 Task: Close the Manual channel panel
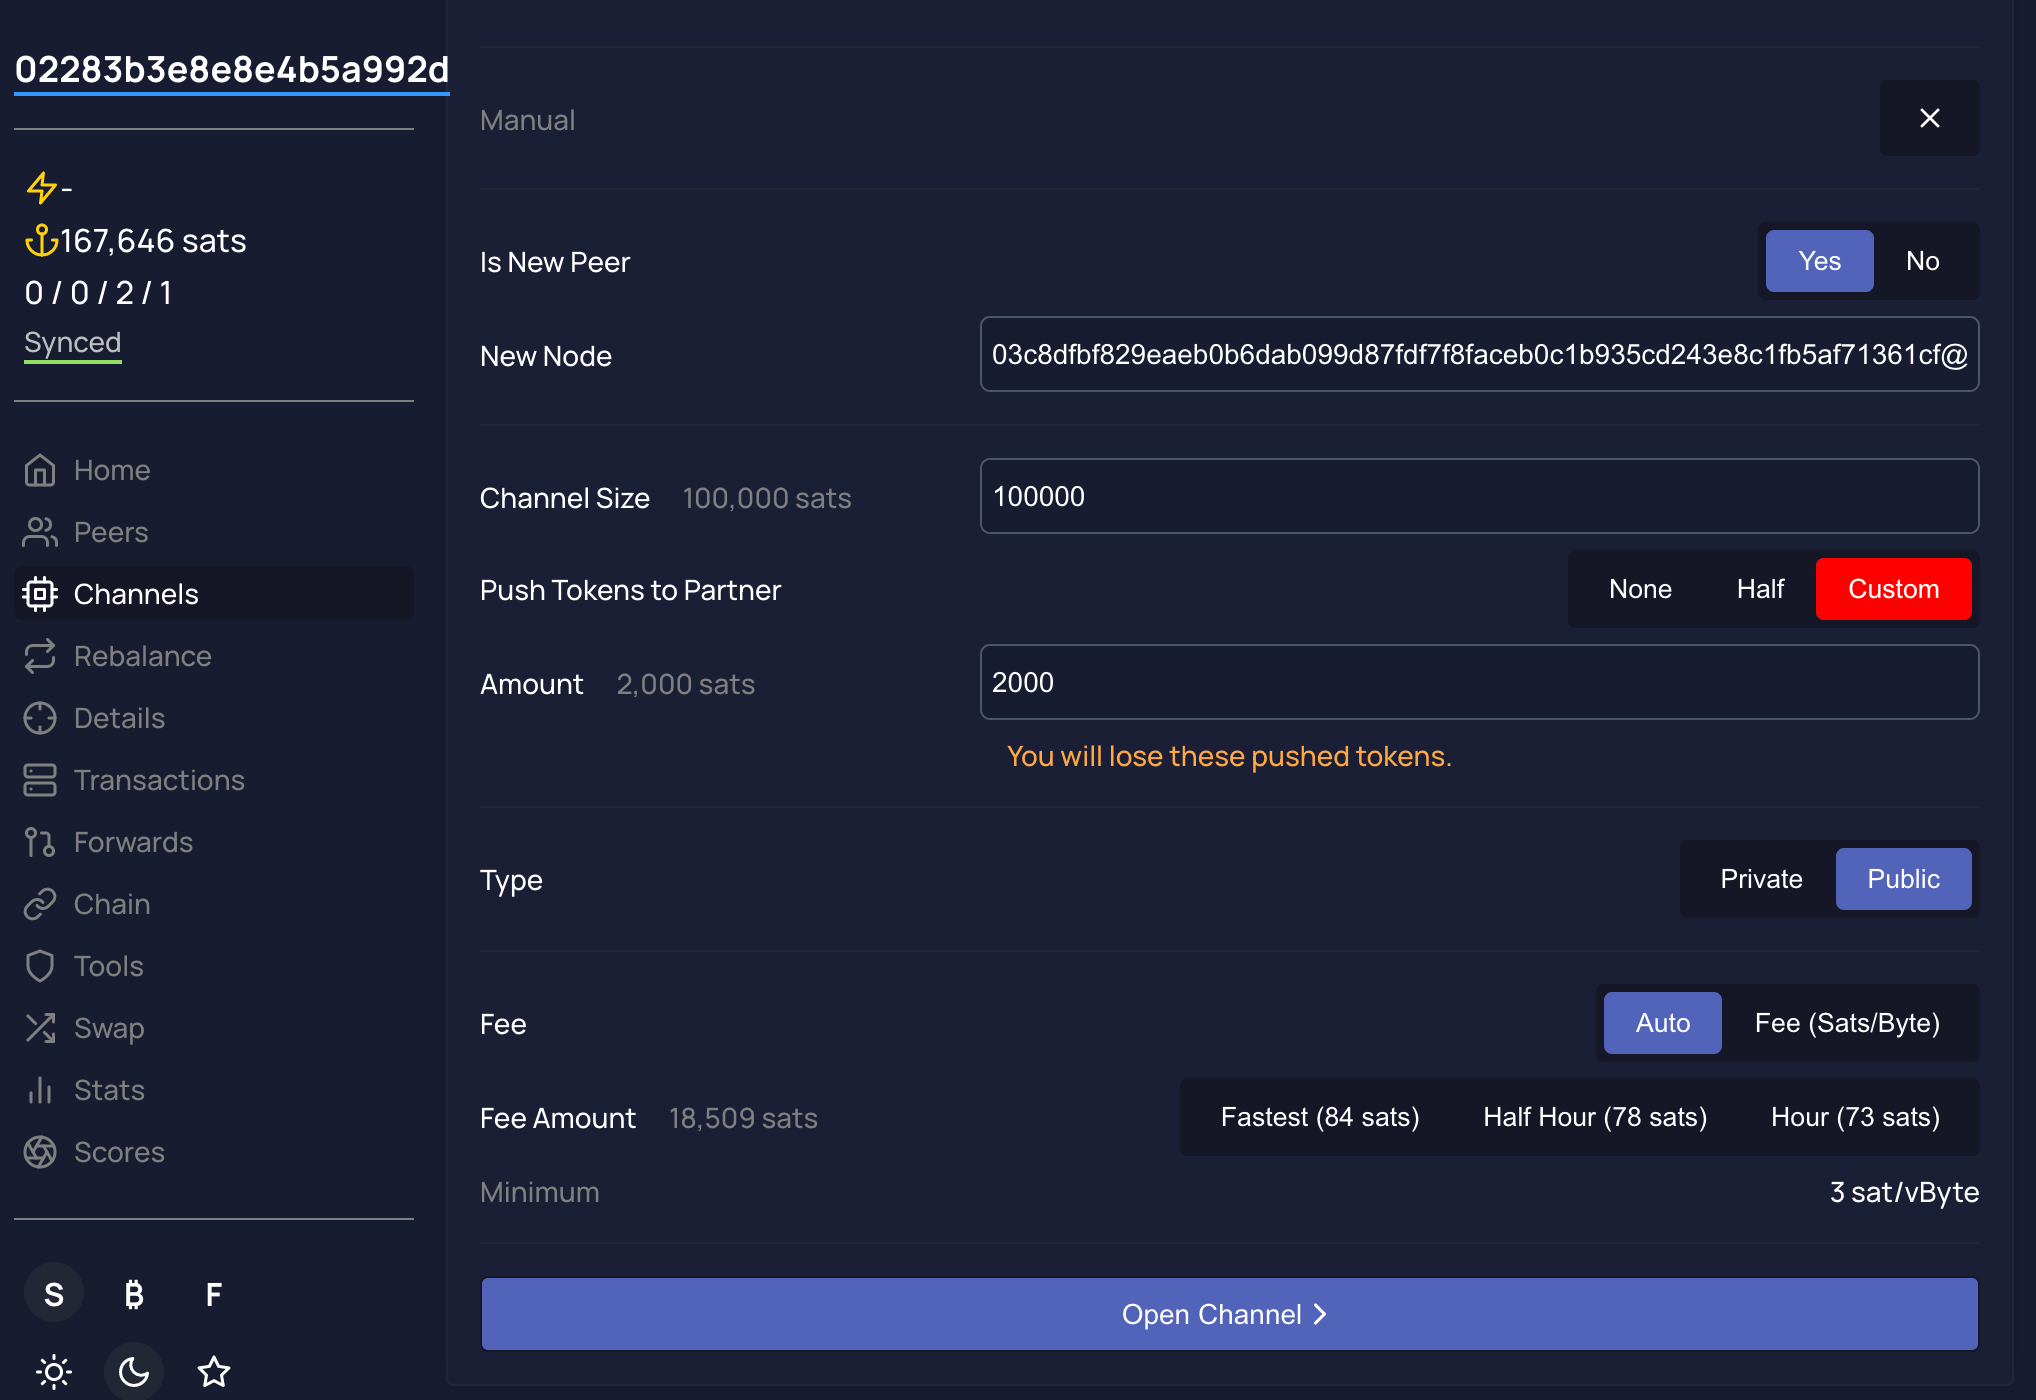(x=1929, y=118)
